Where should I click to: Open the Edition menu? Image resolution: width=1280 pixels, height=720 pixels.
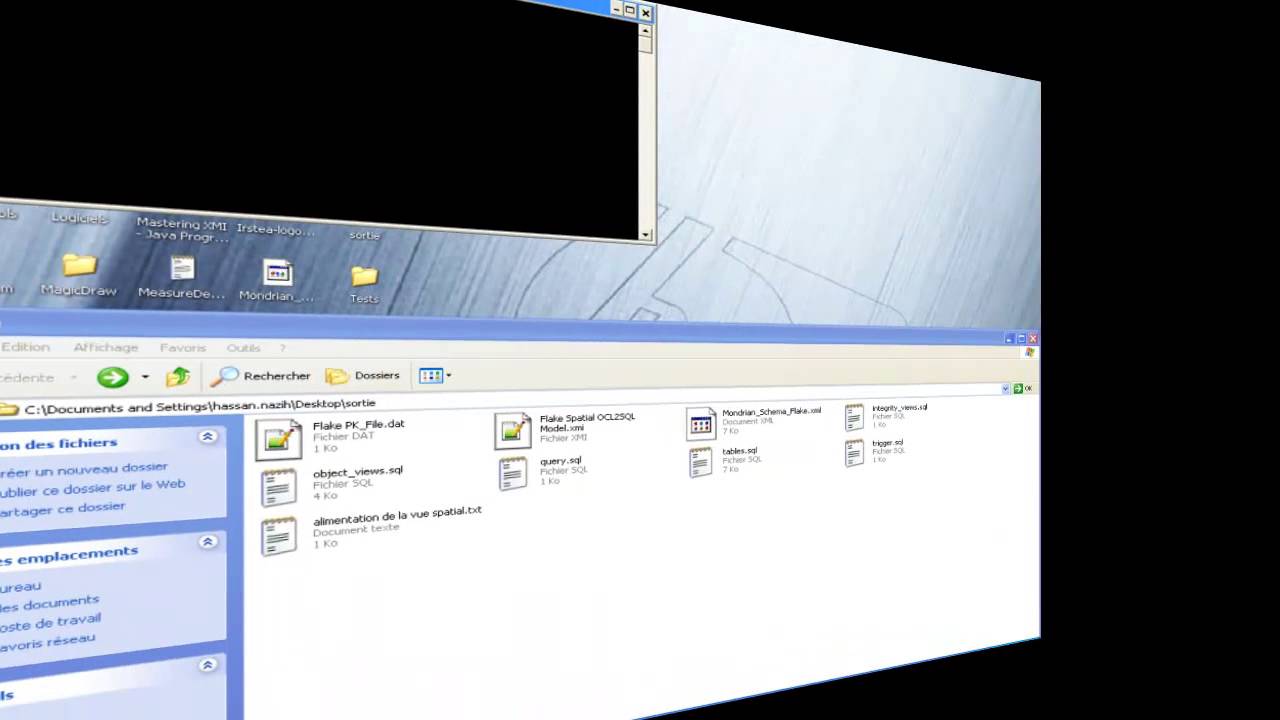25,347
